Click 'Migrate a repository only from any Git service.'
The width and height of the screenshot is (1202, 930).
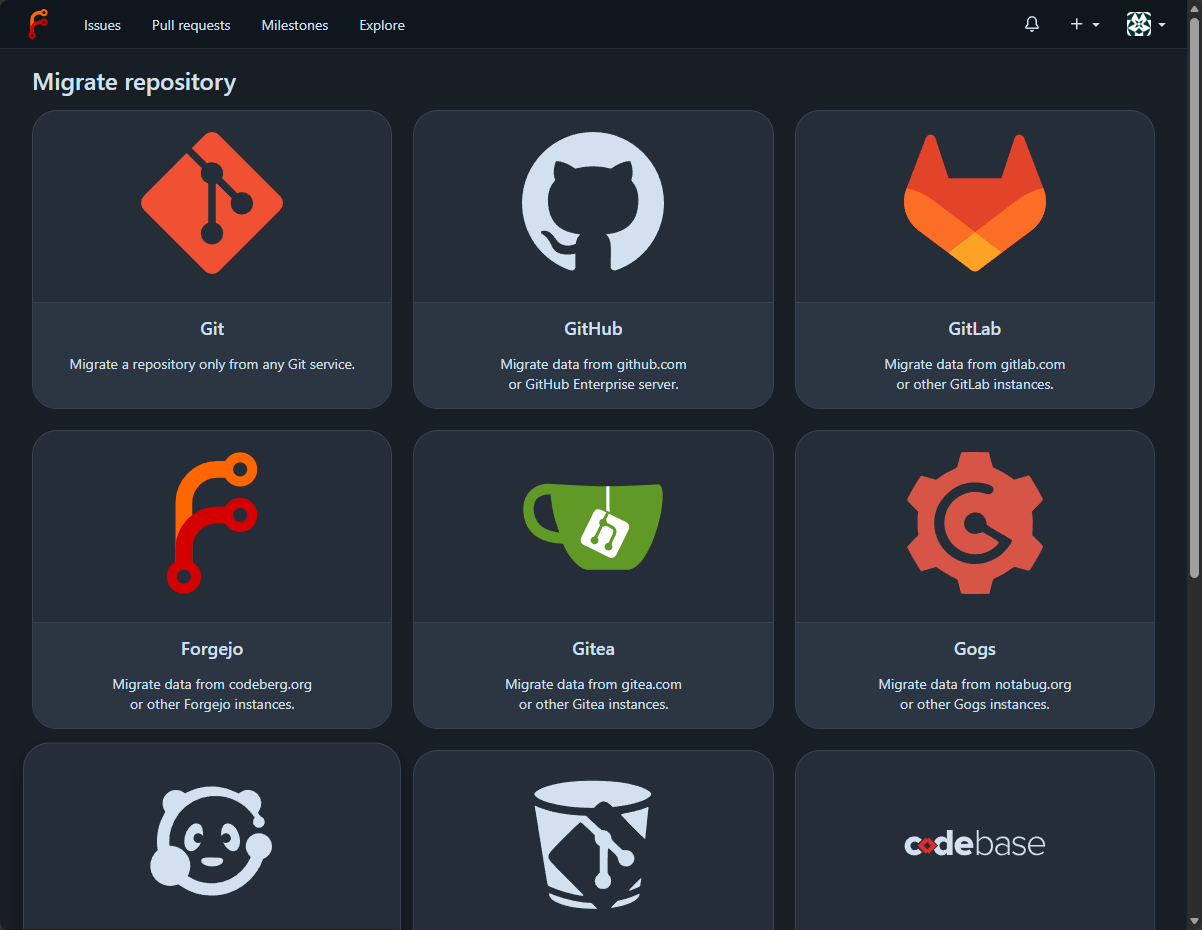[212, 365]
